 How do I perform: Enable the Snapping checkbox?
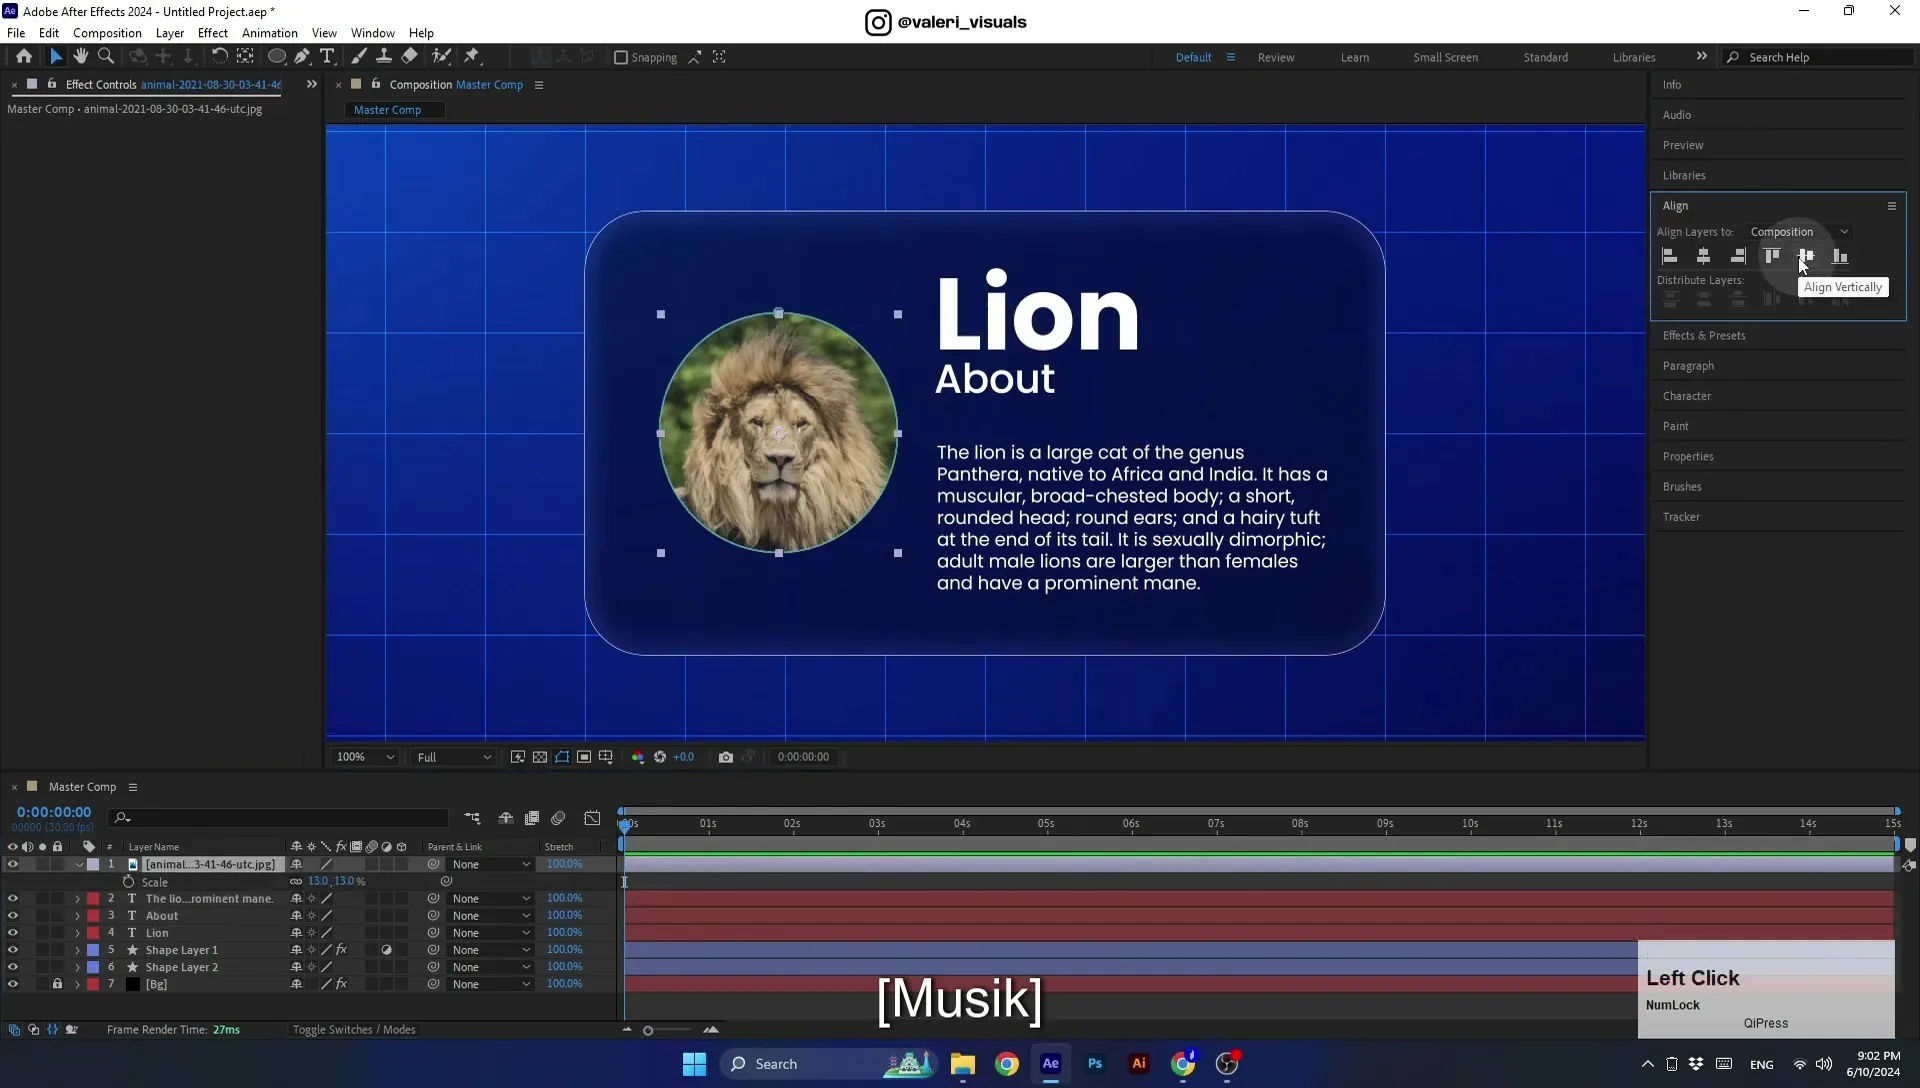point(621,57)
